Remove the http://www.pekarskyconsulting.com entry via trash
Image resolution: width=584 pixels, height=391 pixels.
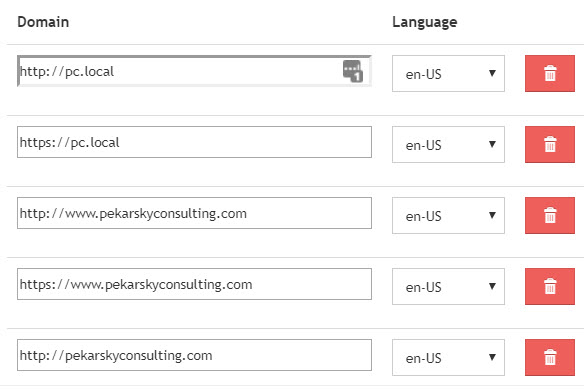click(550, 216)
